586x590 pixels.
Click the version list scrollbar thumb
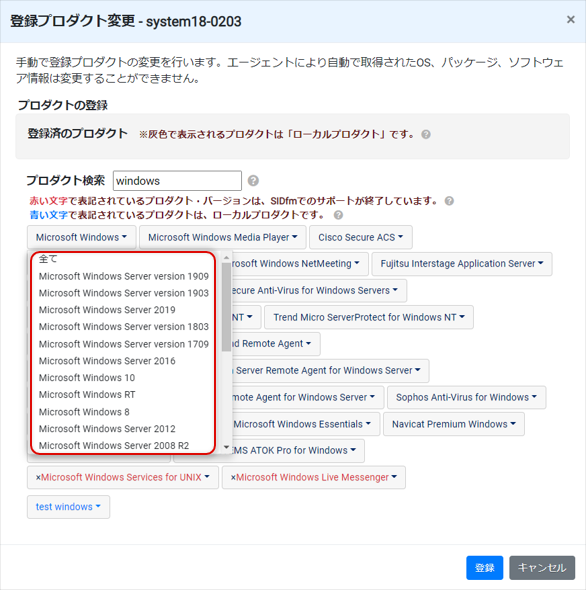(226, 307)
